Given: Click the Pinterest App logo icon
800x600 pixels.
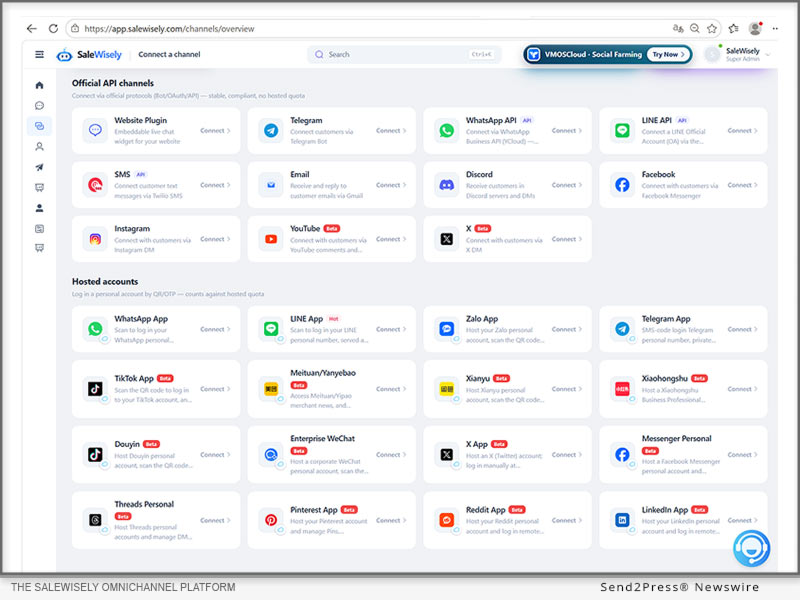Looking at the screenshot, I should (x=271, y=520).
